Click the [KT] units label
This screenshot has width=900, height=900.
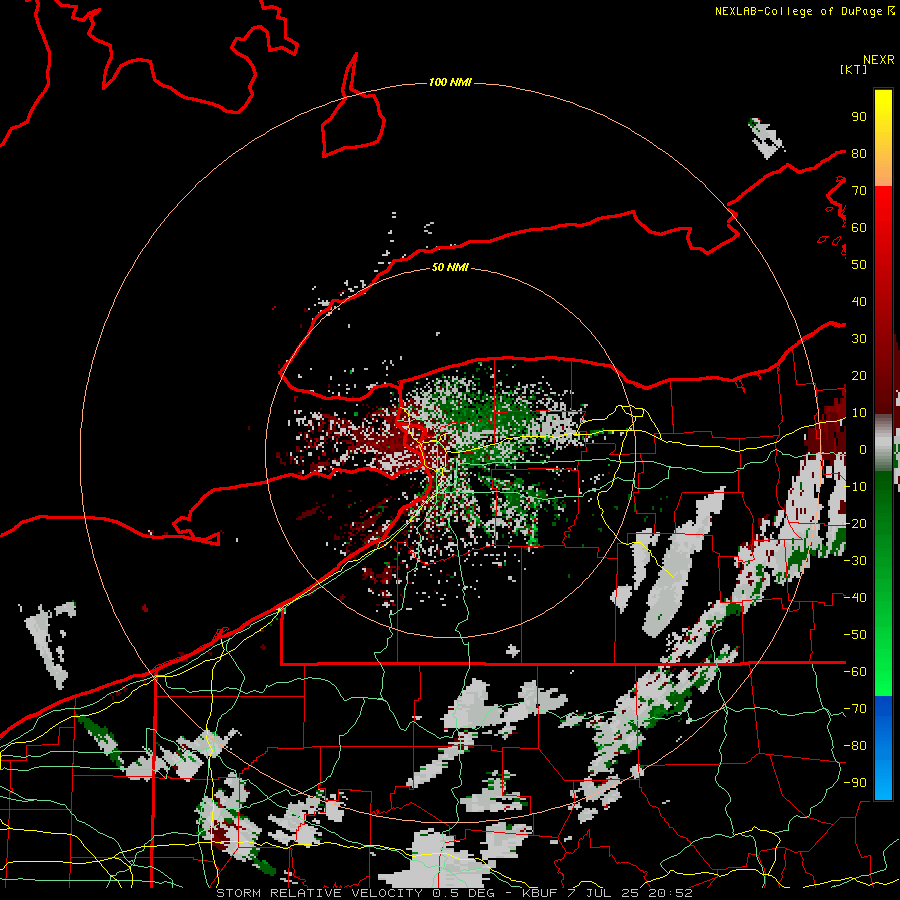pos(853,69)
